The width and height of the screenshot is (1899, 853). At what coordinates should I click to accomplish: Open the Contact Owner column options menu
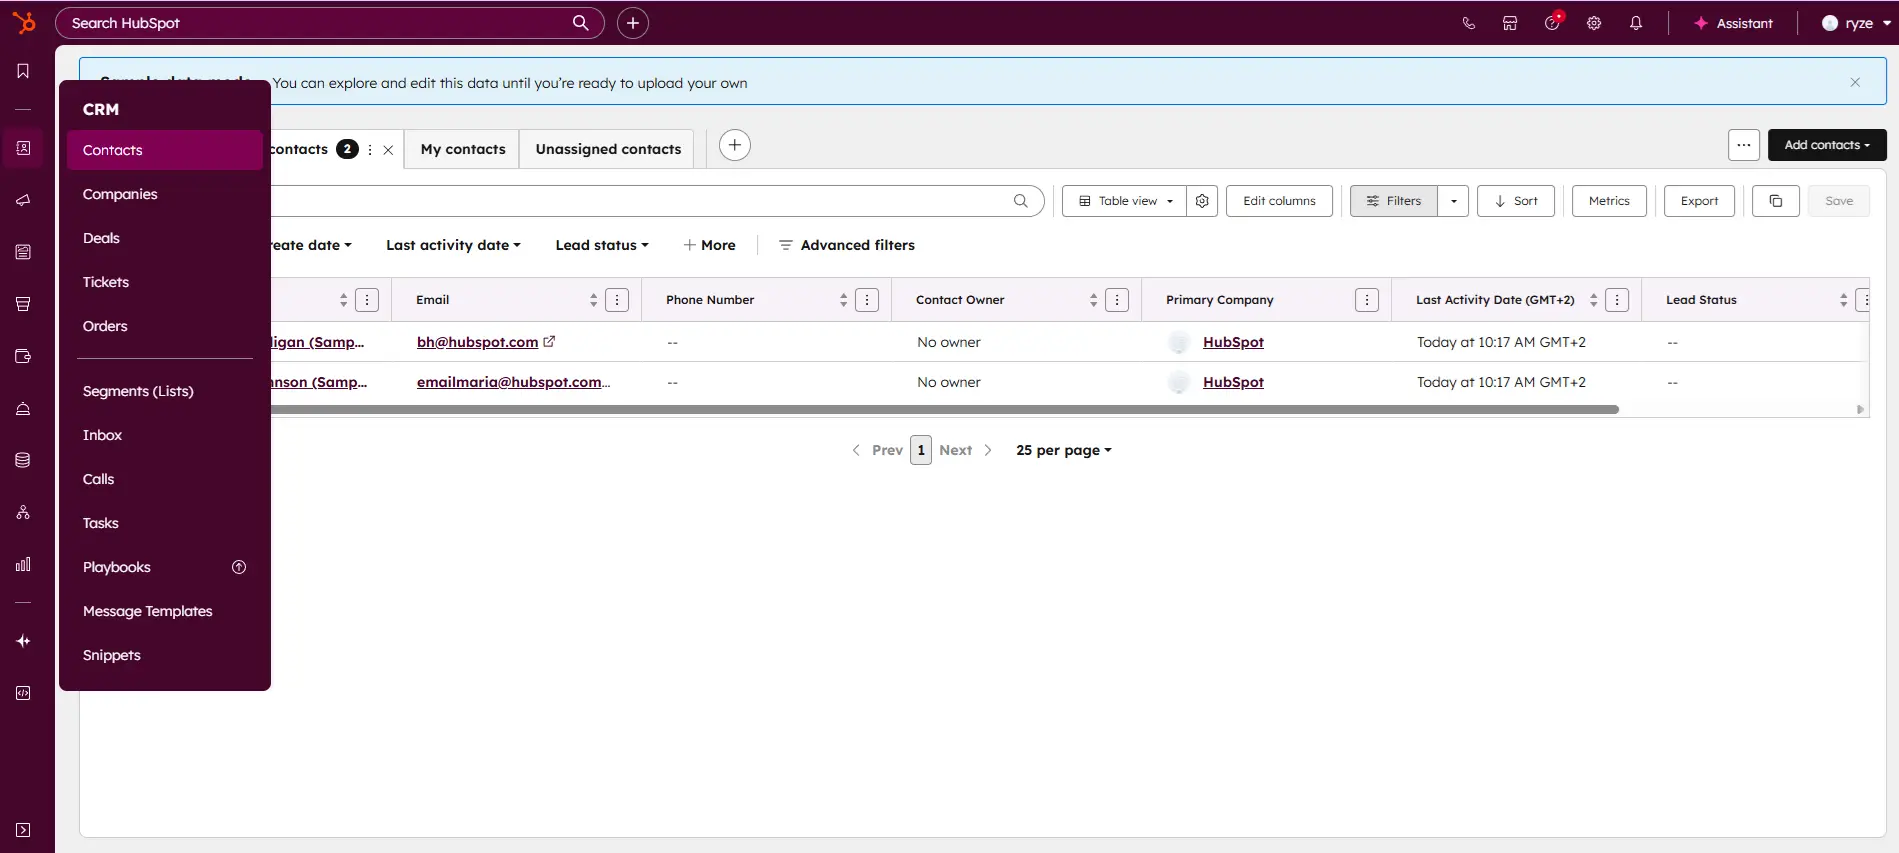(1117, 300)
